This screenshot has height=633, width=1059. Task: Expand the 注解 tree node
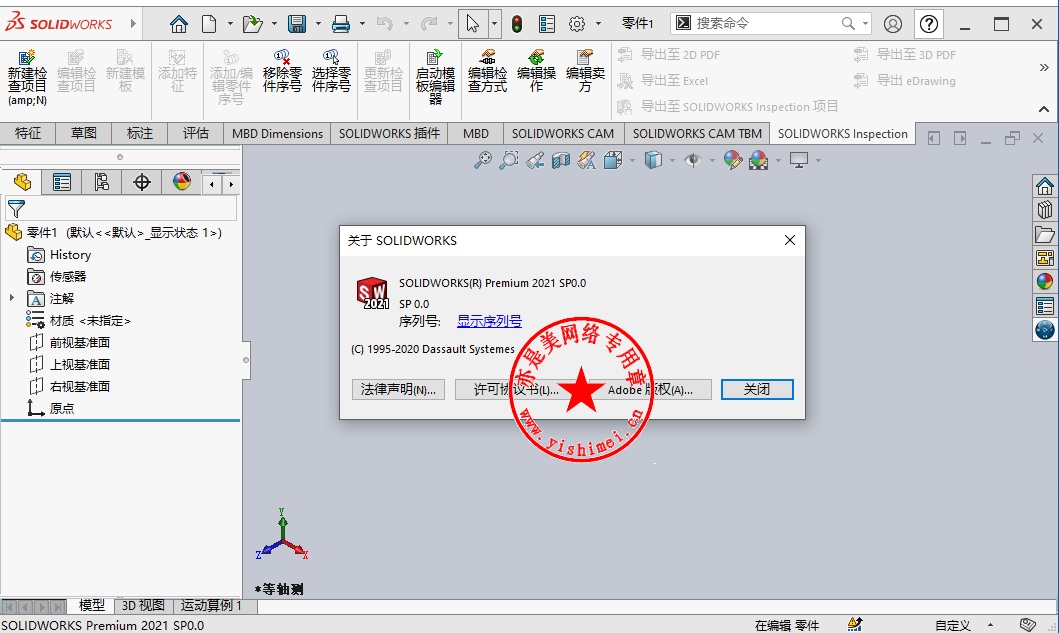click(11, 298)
